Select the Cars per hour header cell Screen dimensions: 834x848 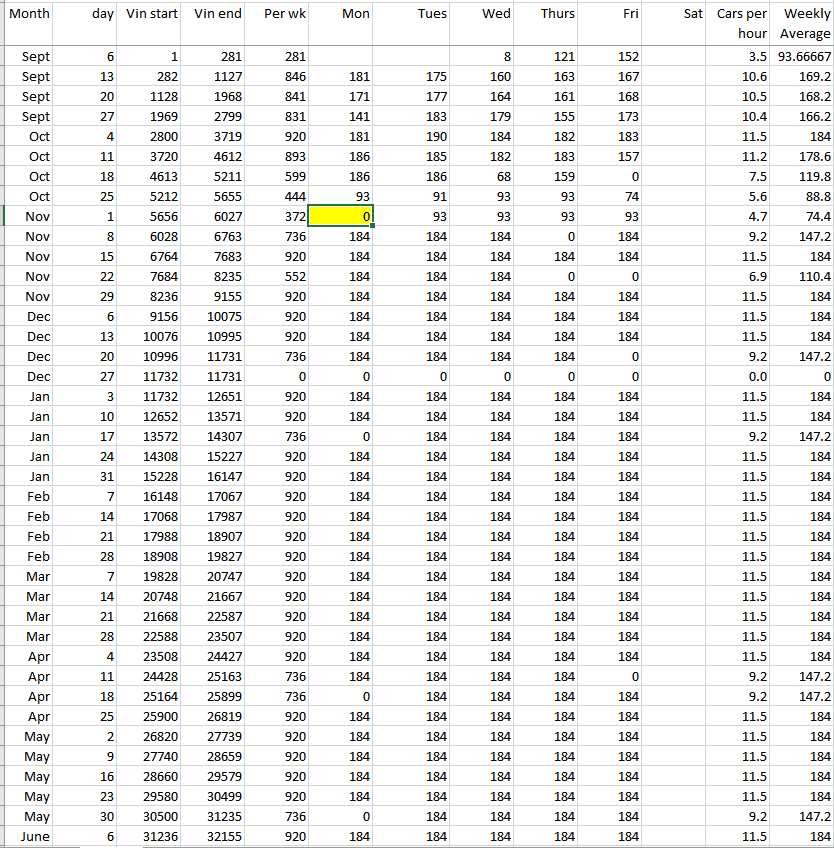[740, 23]
